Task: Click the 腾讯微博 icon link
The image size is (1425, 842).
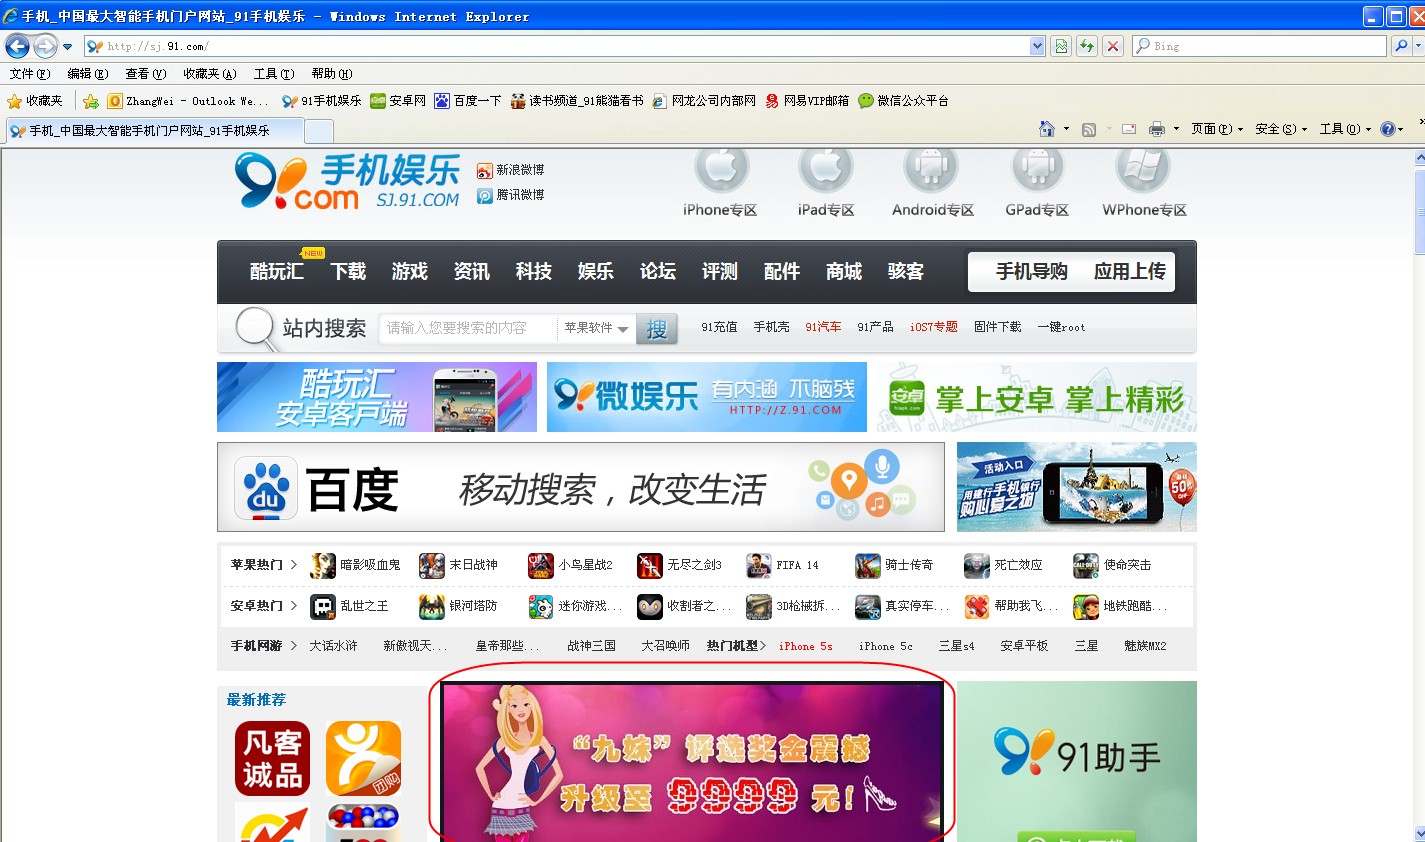Action: pos(485,195)
